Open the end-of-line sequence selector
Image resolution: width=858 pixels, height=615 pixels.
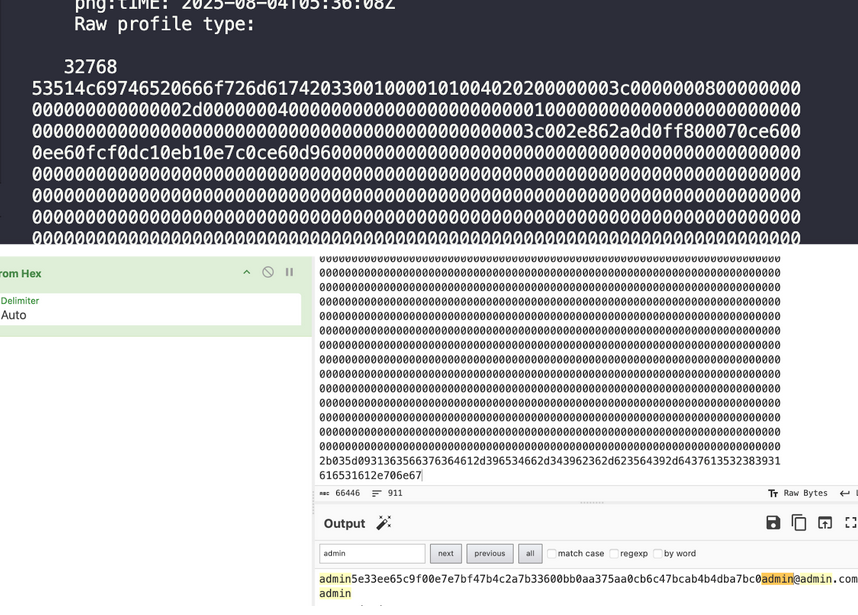846,493
